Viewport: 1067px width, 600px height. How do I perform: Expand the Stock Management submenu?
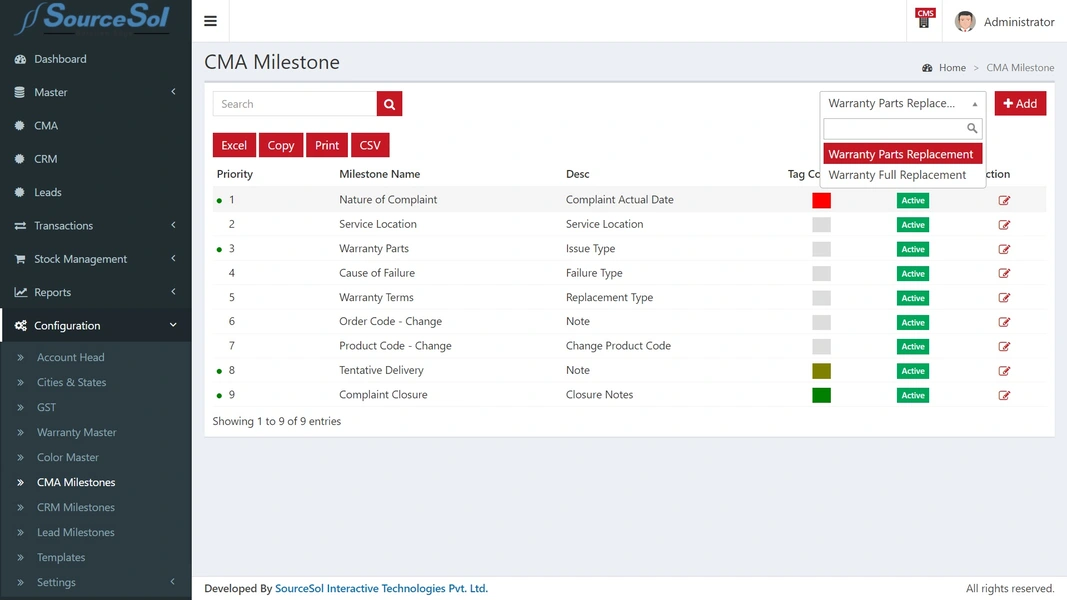point(95,259)
